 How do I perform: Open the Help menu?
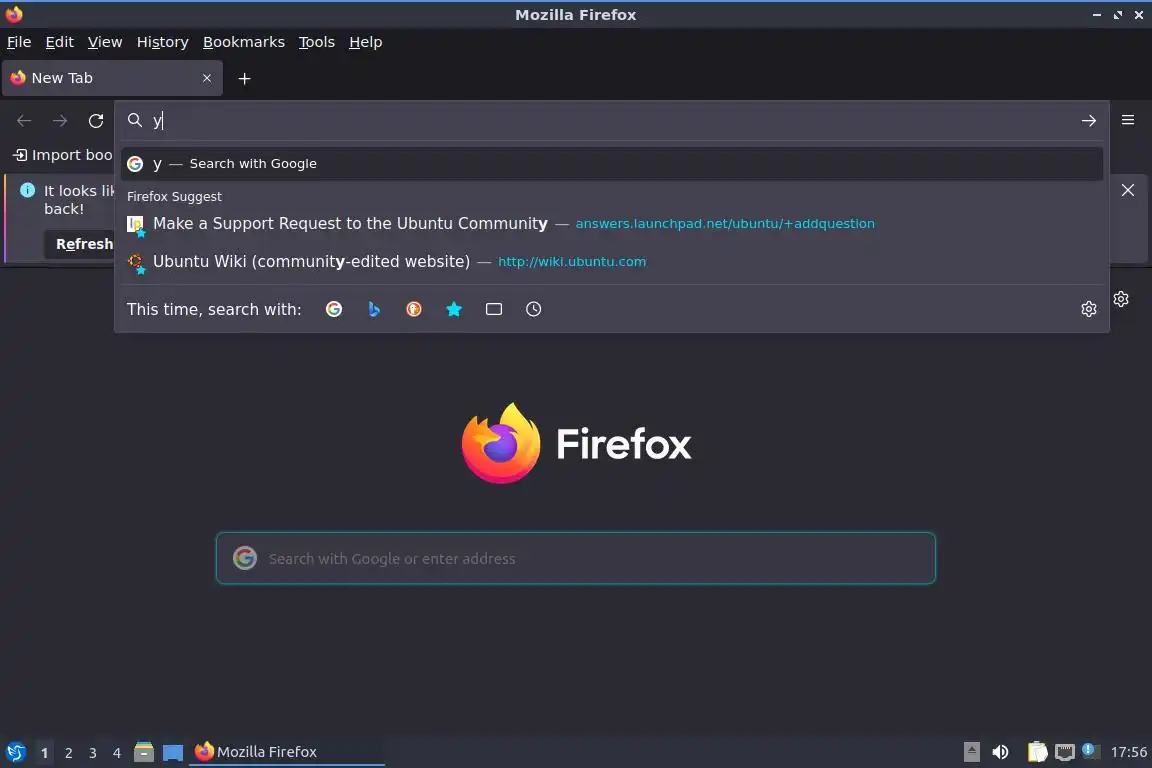tap(365, 42)
